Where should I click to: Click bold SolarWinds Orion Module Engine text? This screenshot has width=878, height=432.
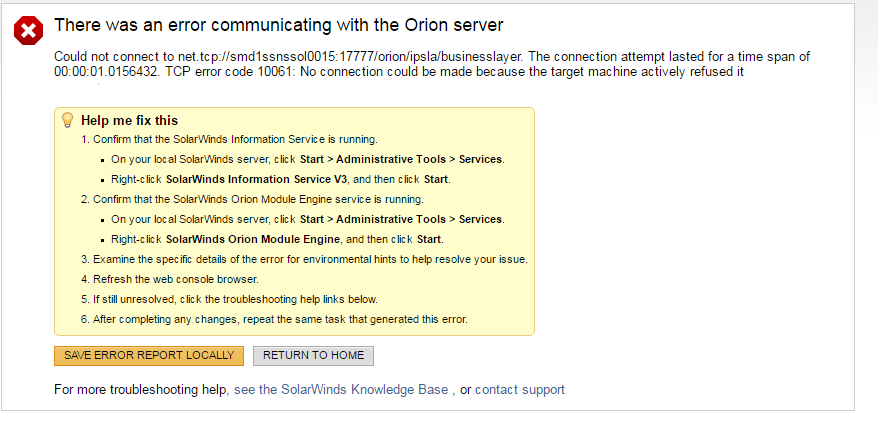point(254,239)
